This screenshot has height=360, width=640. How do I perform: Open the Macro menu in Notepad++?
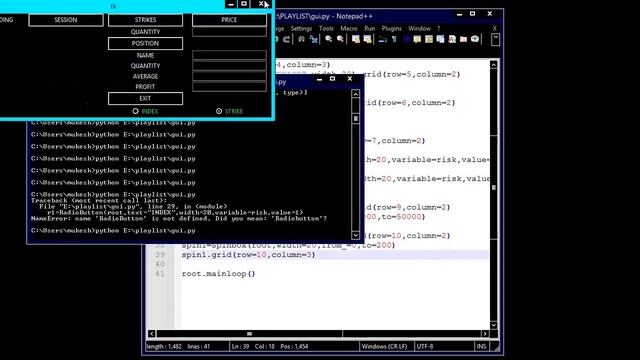click(349, 29)
